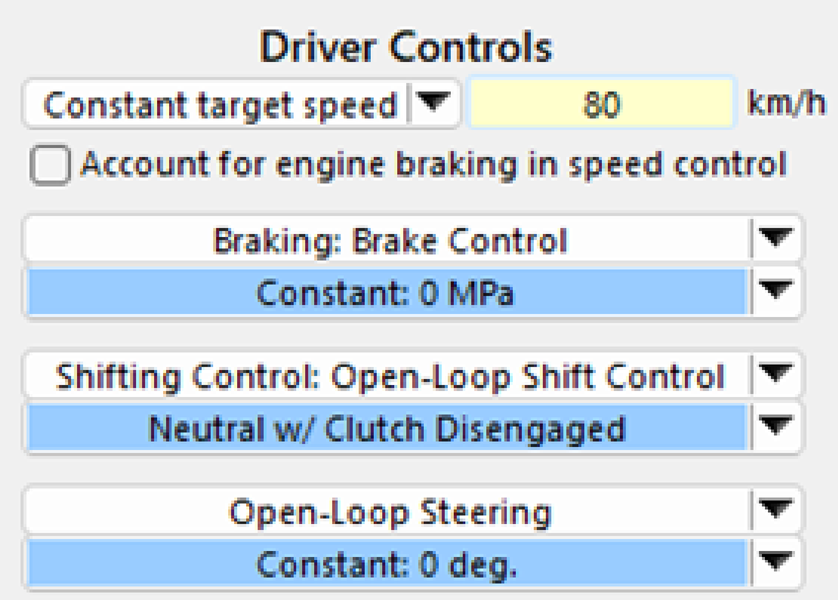Screen dimensions: 838x600
Task: Click the Braking: Brake Control selector
Action: tap(388, 240)
